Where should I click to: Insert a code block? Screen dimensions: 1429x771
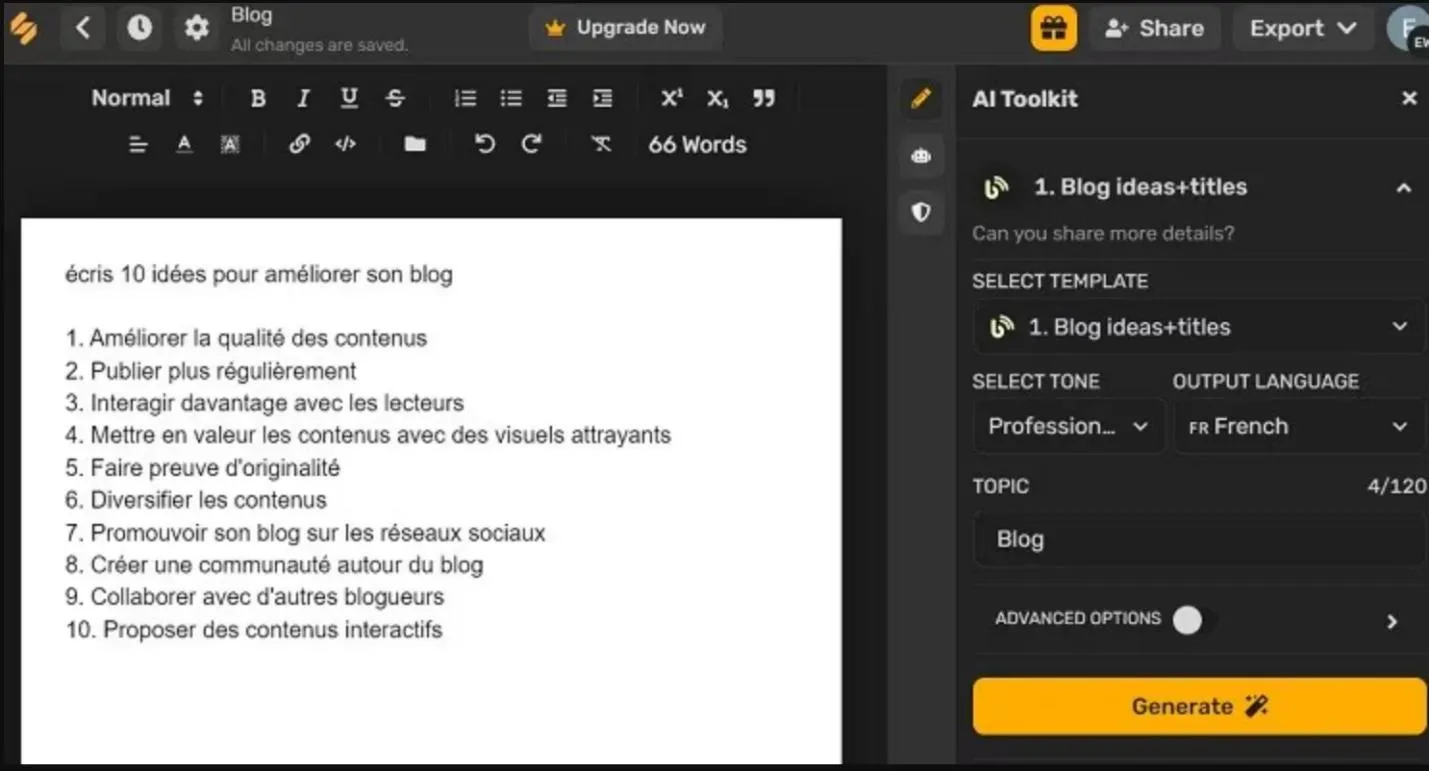[345, 143]
